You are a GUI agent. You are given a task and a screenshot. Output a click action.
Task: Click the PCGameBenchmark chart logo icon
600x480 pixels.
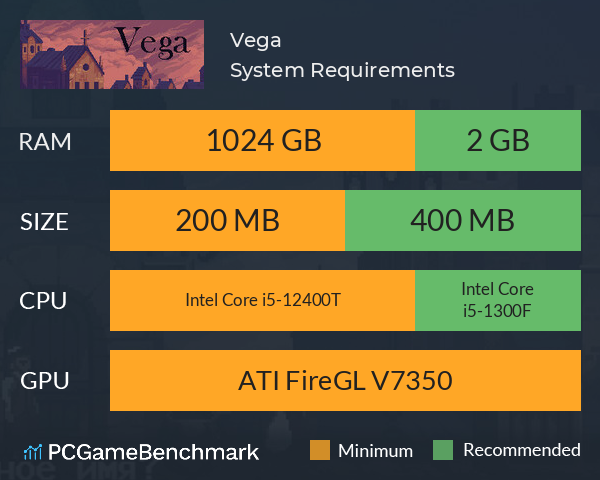(x=33, y=452)
